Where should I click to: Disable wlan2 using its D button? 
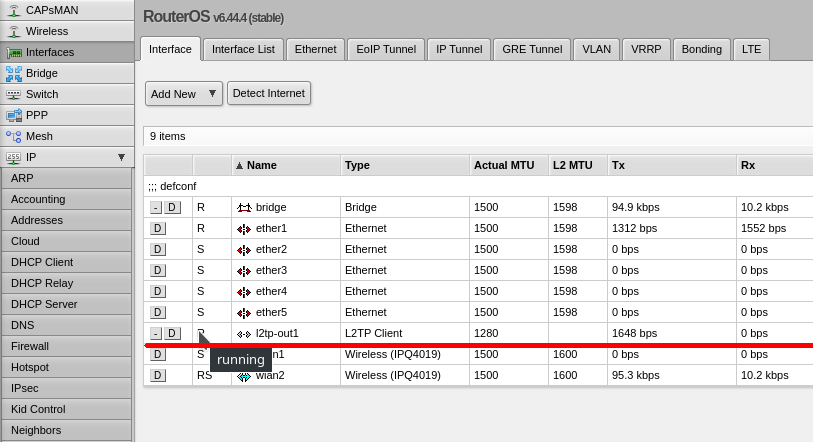(x=158, y=375)
